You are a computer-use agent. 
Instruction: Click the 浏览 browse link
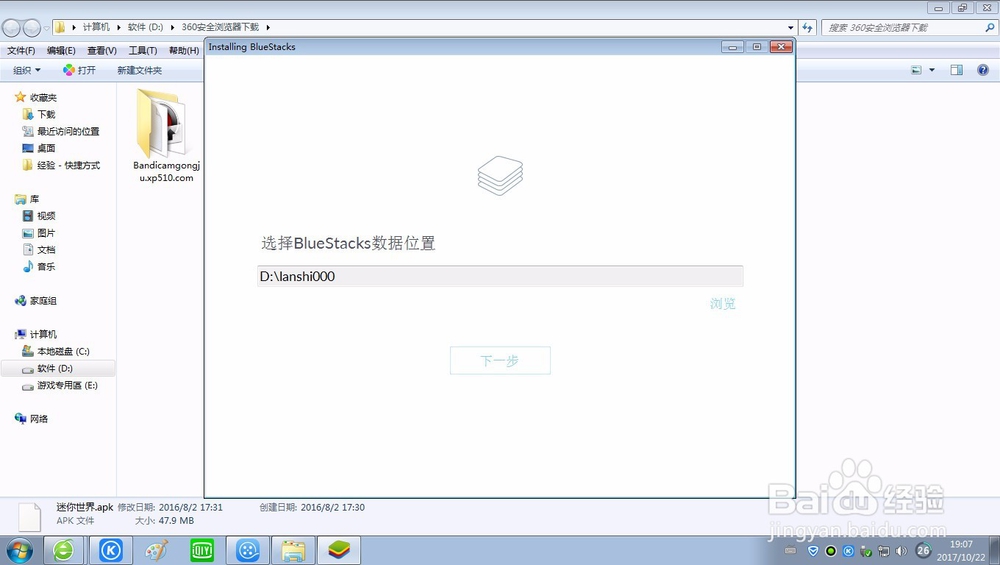[x=723, y=304]
